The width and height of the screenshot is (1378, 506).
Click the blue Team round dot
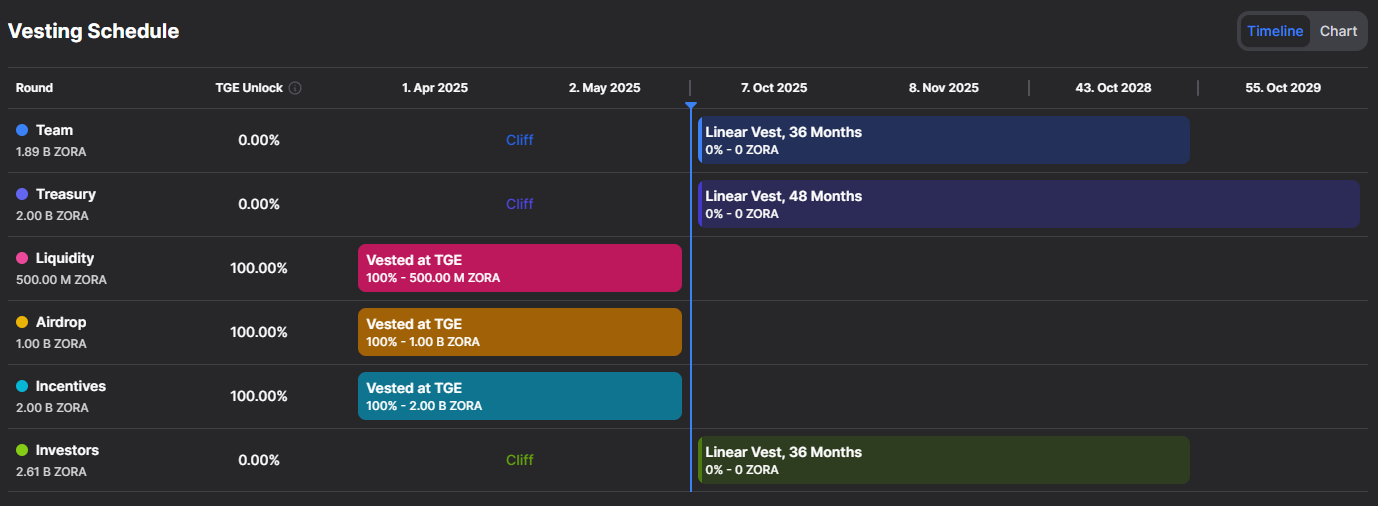click(x=22, y=131)
